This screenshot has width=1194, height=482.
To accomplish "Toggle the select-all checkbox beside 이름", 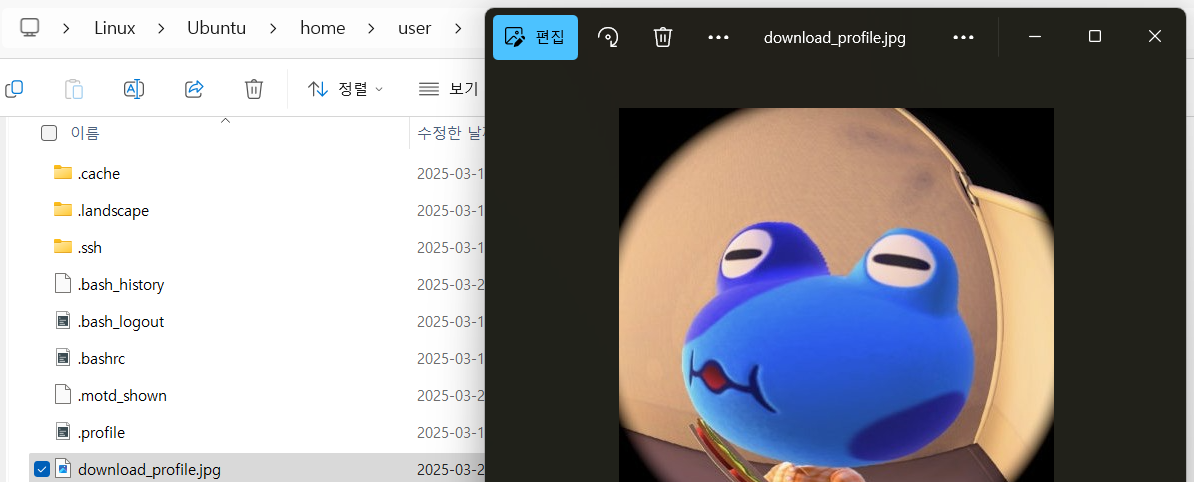I will tap(49, 133).
